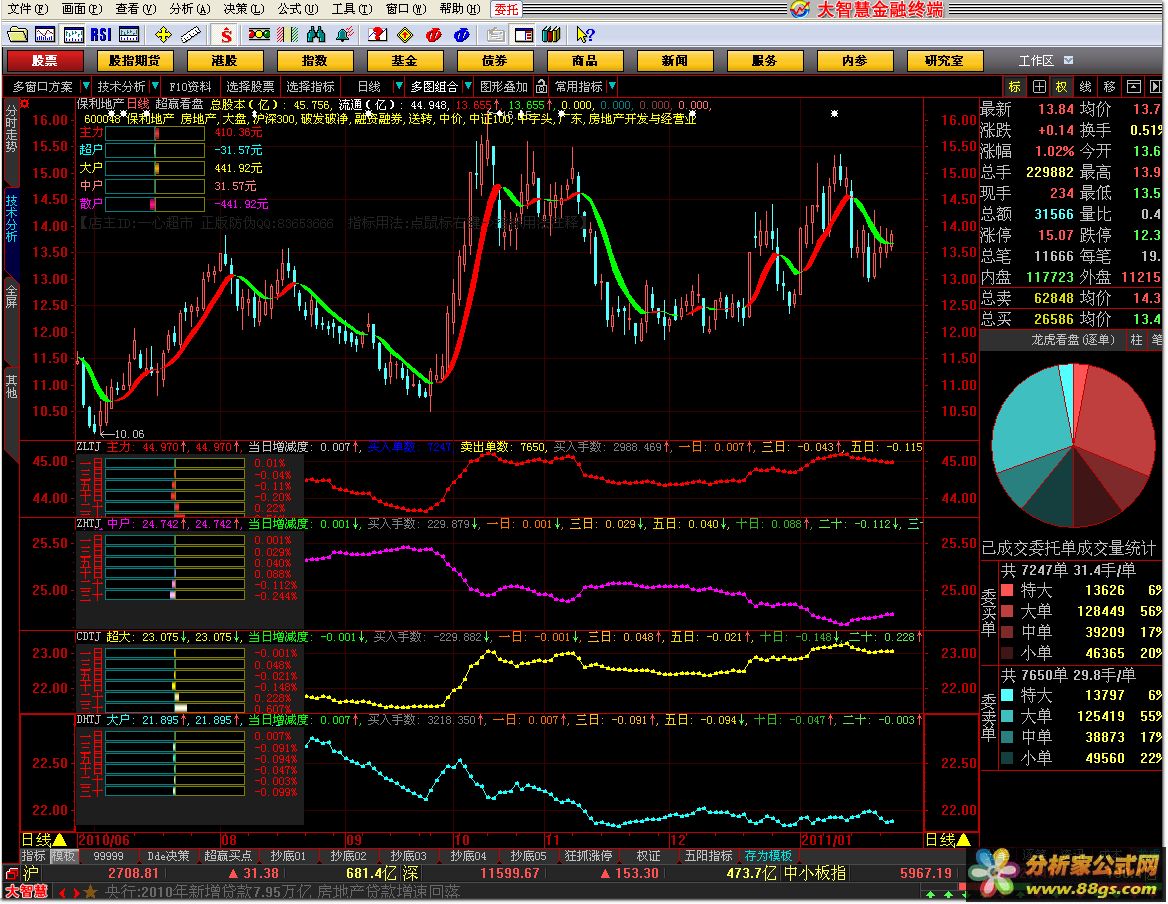Click right 日线 period selector with yellow triangle

pyautogui.click(x=948, y=839)
